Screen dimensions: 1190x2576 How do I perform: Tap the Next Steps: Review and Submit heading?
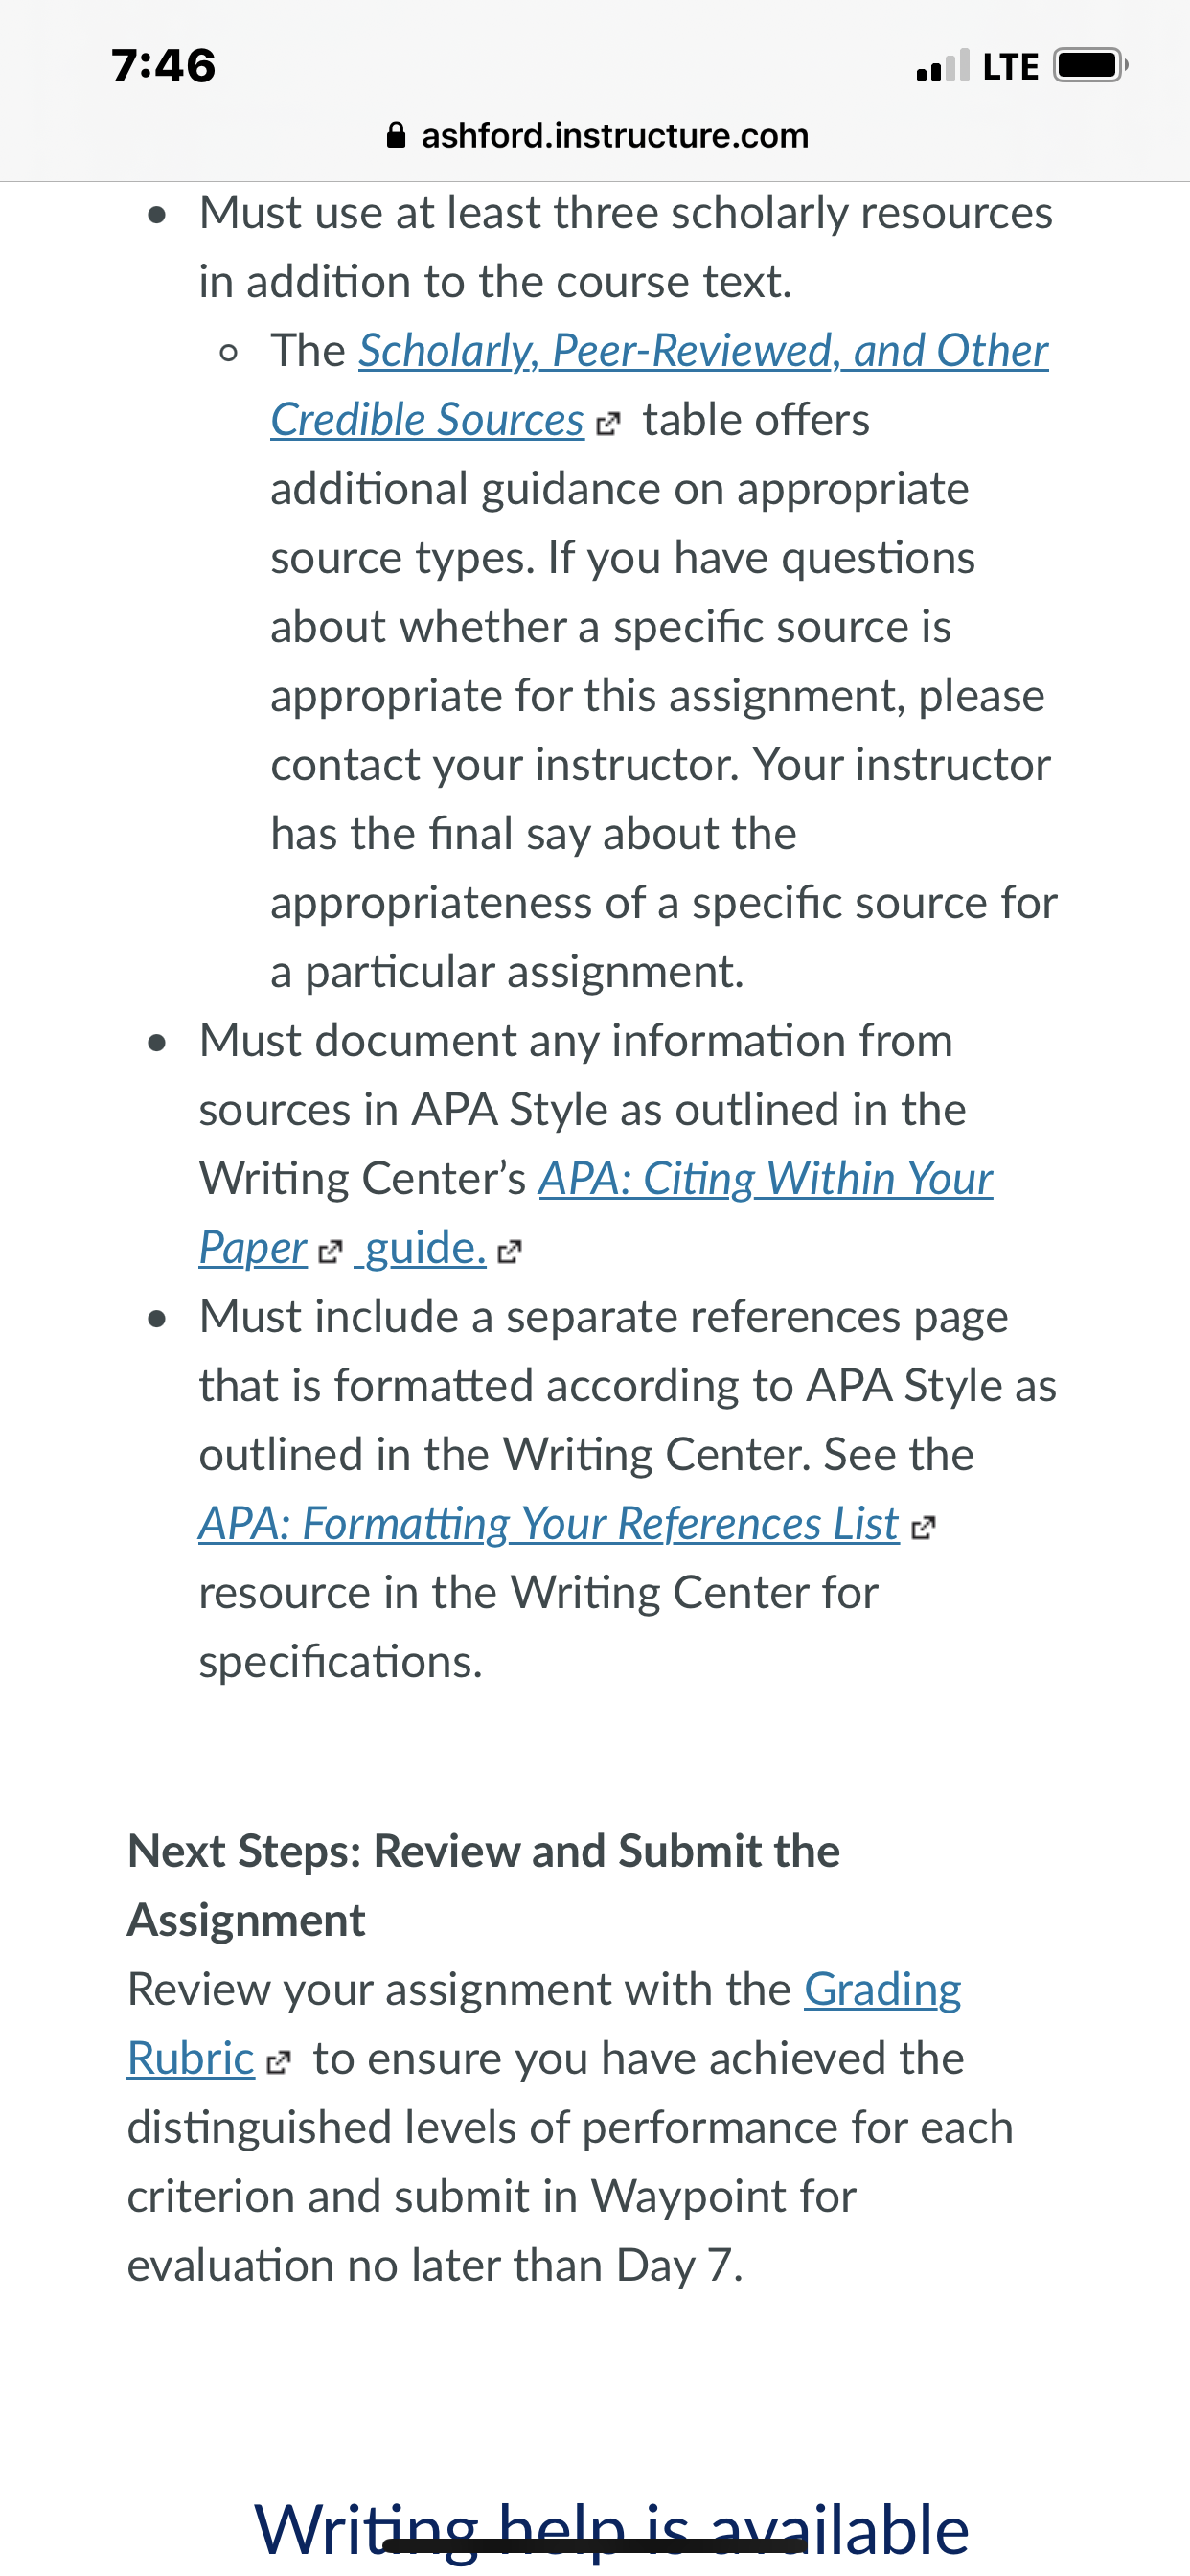(x=484, y=1886)
